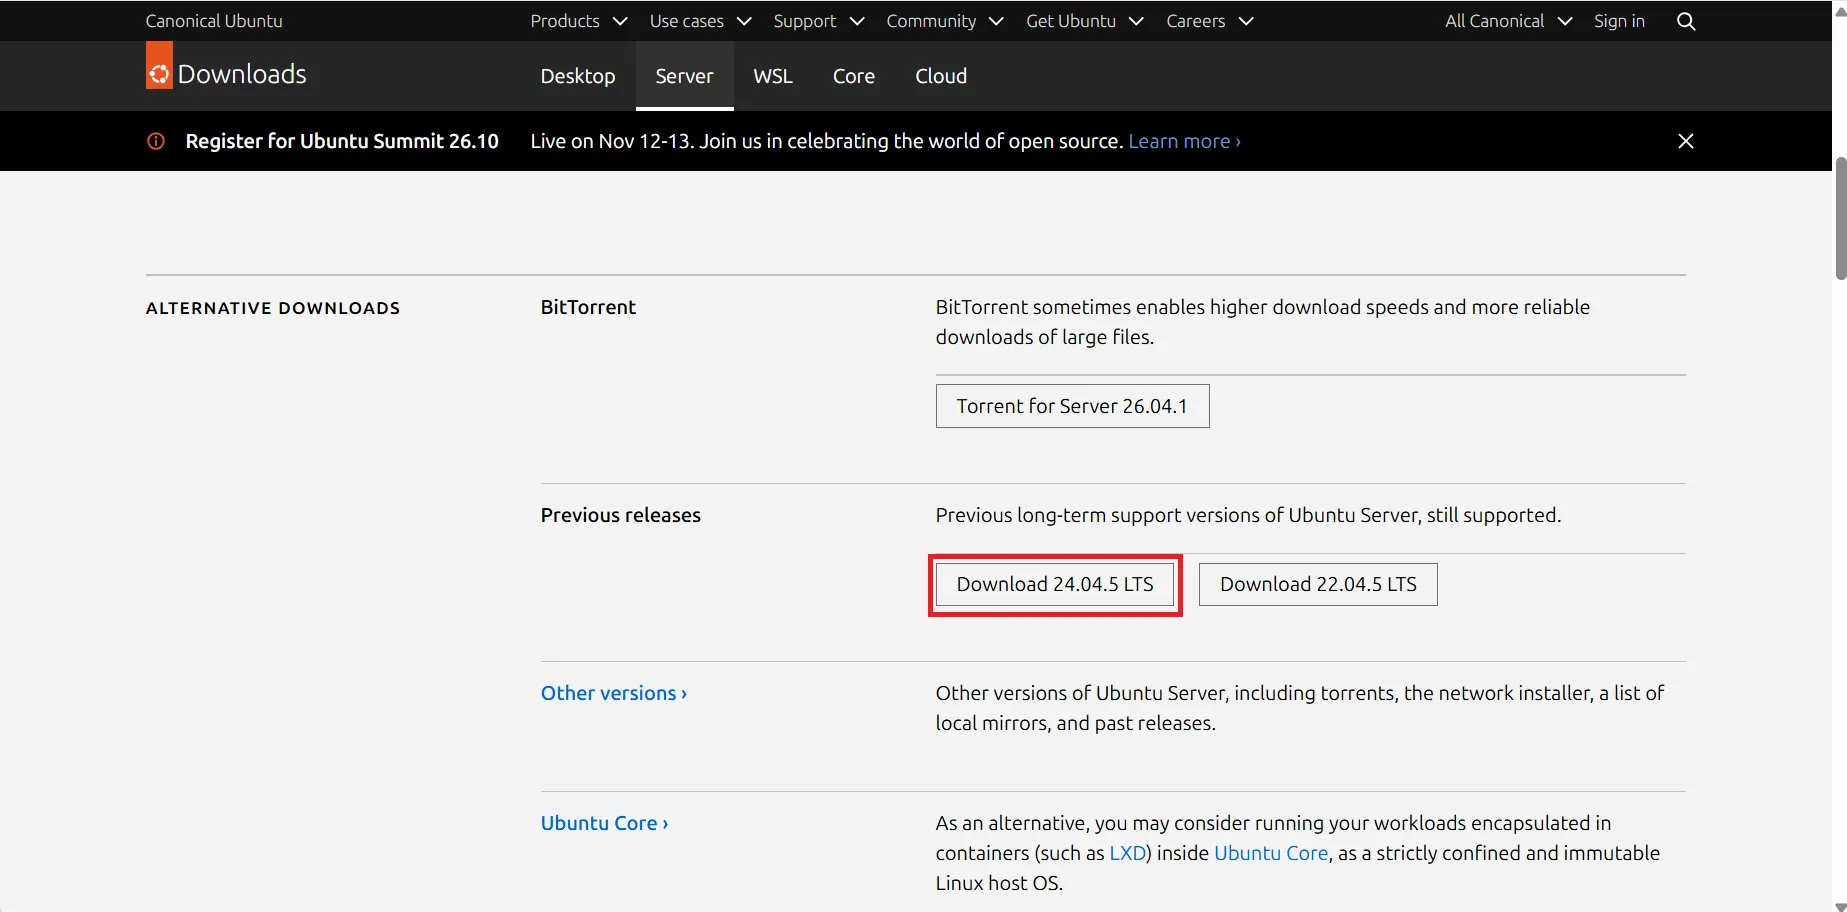1847x912 pixels.
Task: Click the Ubuntu logo beside Downloads
Action: coord(159,65)
